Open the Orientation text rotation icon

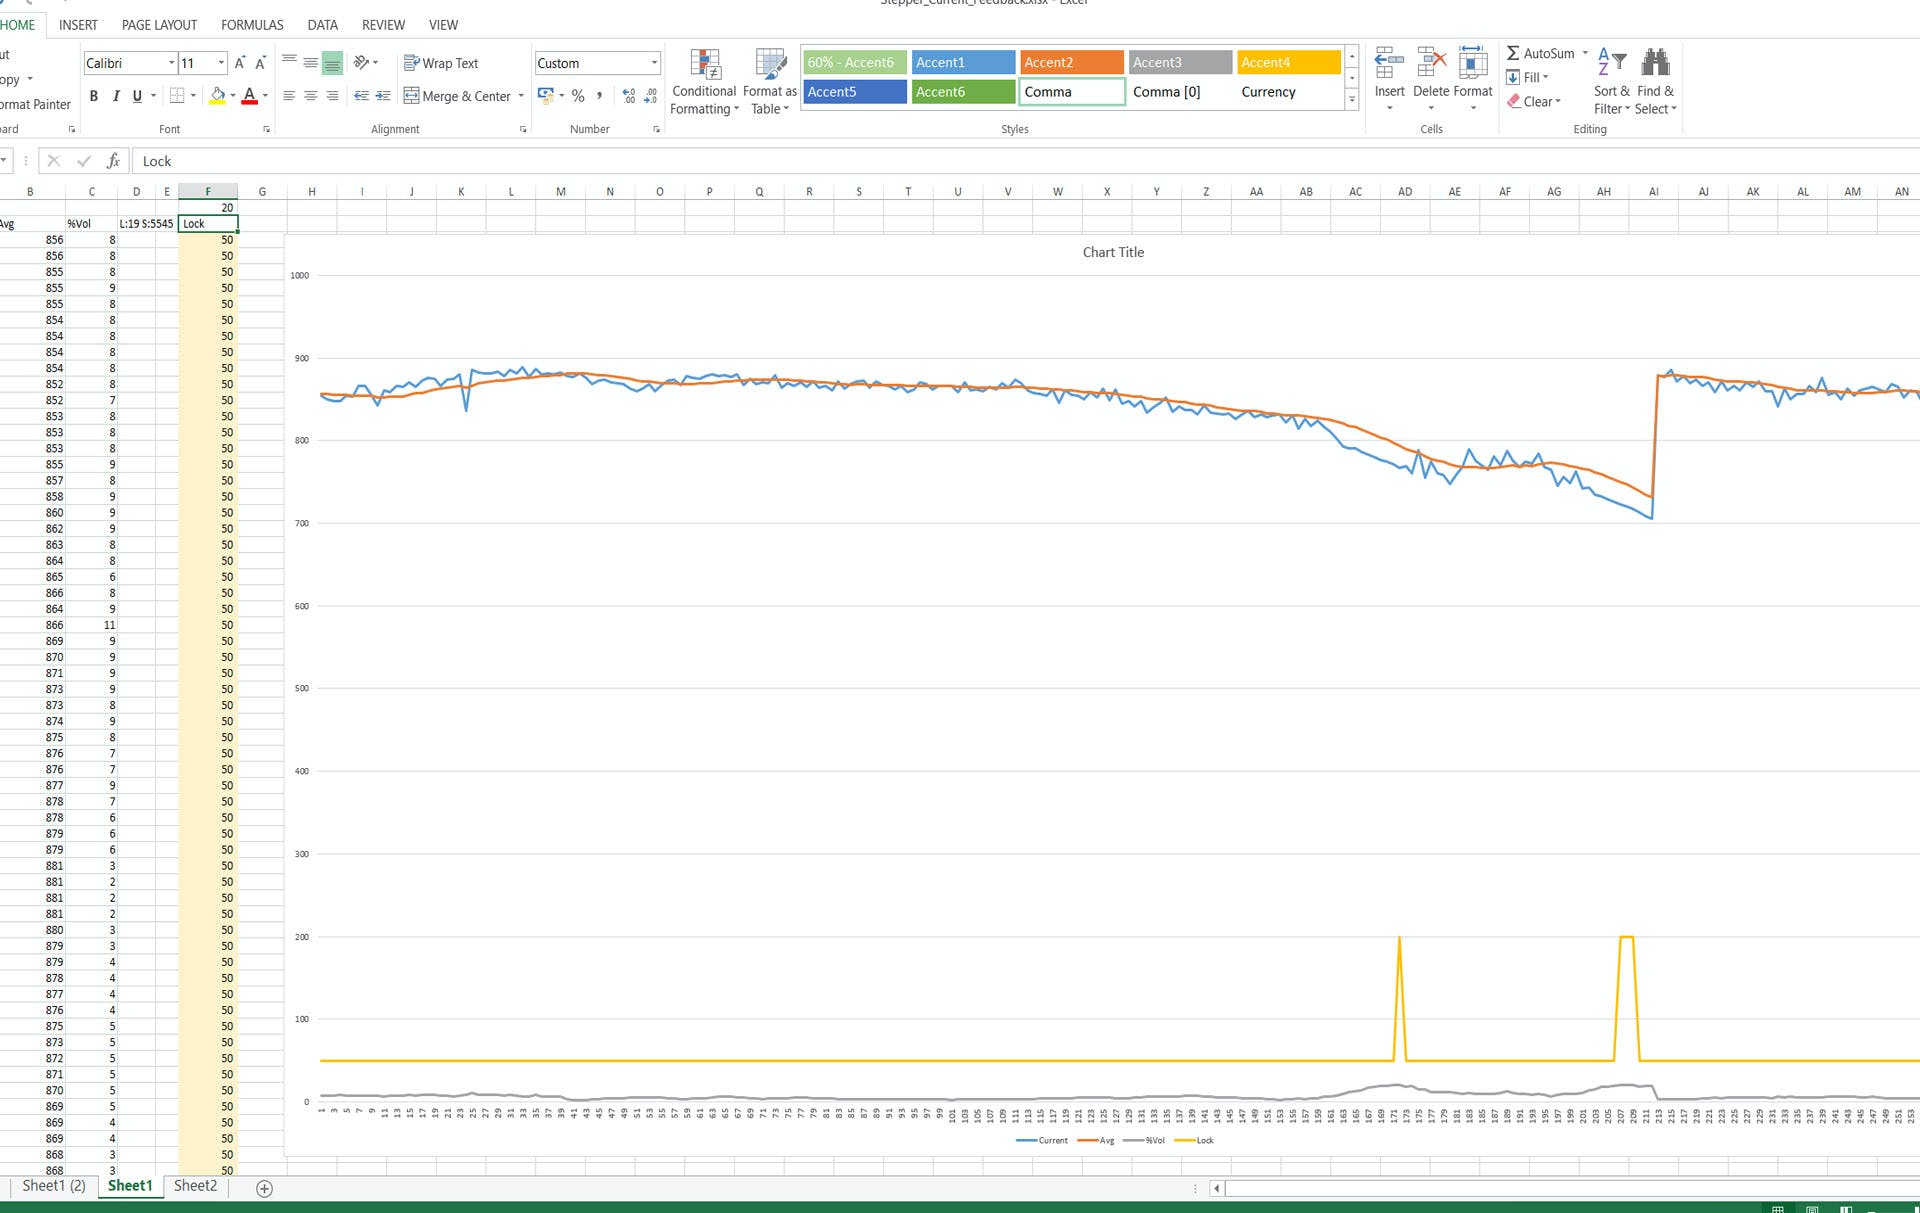[361, 63]
